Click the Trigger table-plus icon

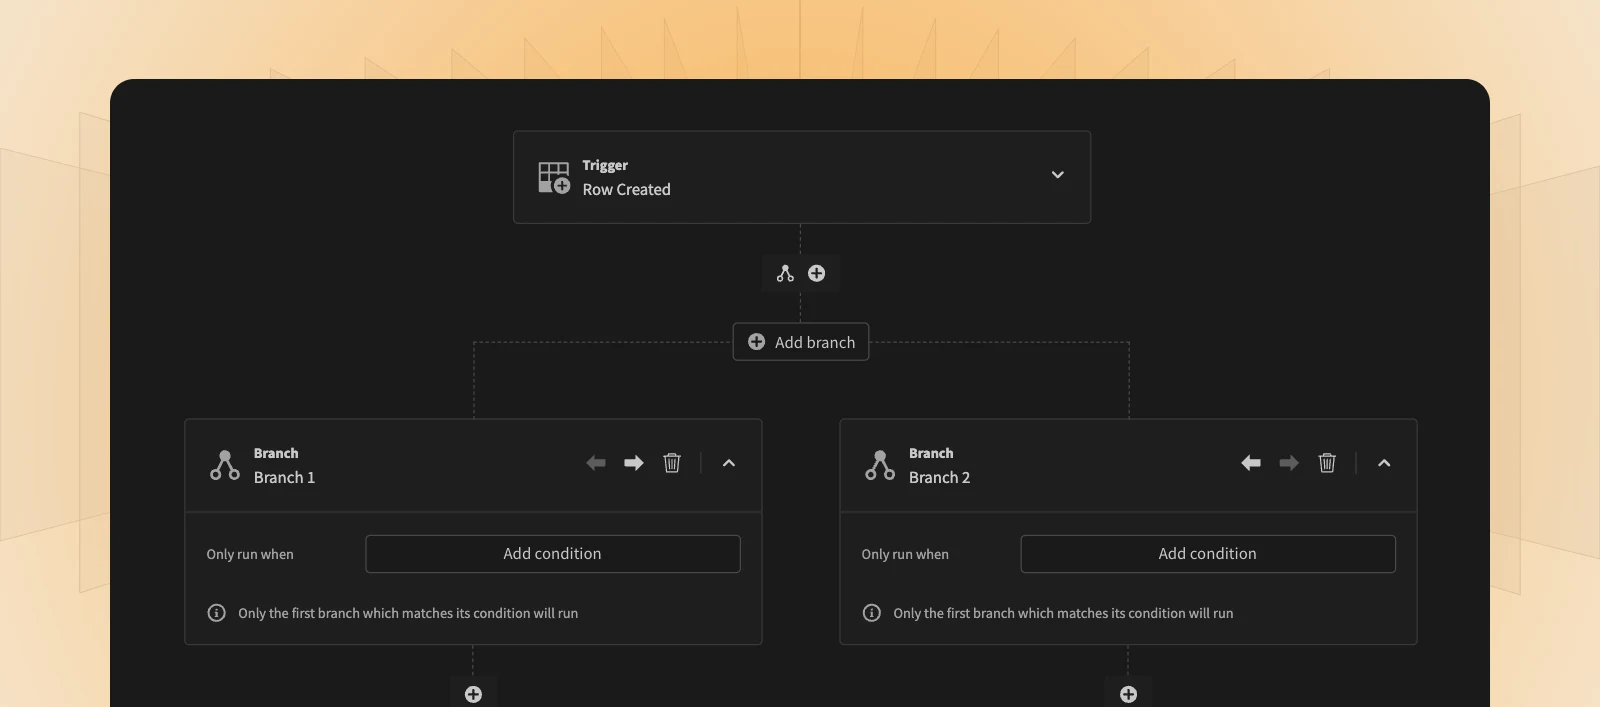click(x=554, y=178)
